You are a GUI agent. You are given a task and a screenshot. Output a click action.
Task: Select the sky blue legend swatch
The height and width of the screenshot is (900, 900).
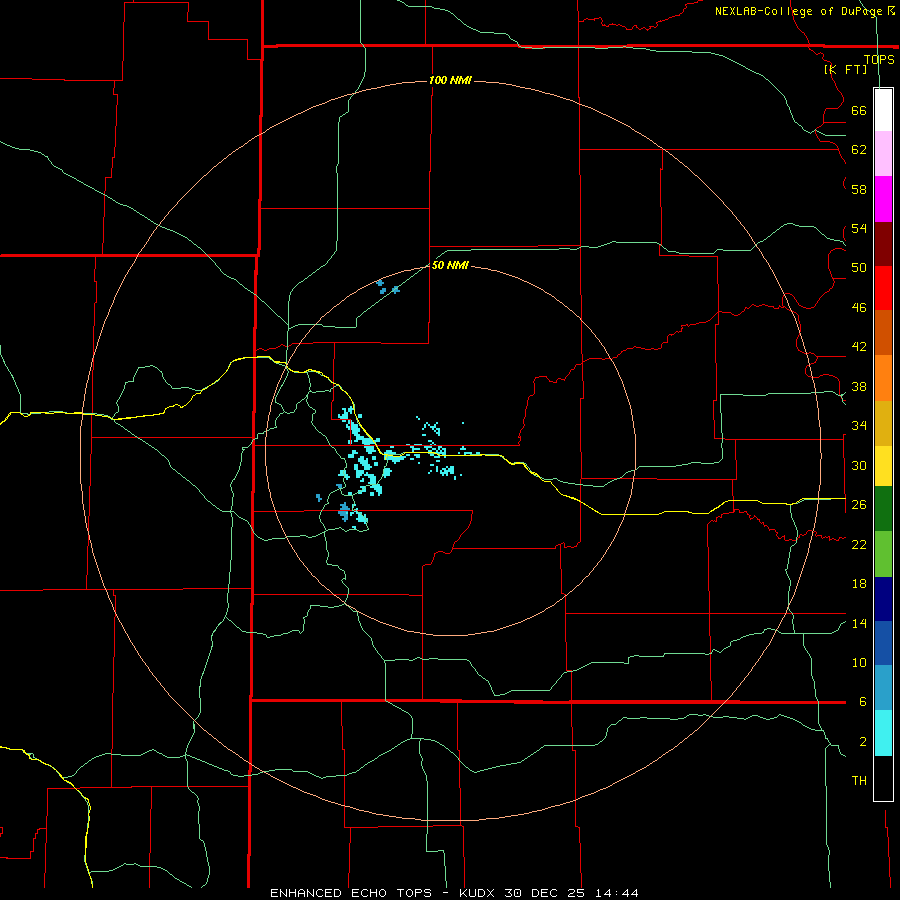[x=883, y=688]
